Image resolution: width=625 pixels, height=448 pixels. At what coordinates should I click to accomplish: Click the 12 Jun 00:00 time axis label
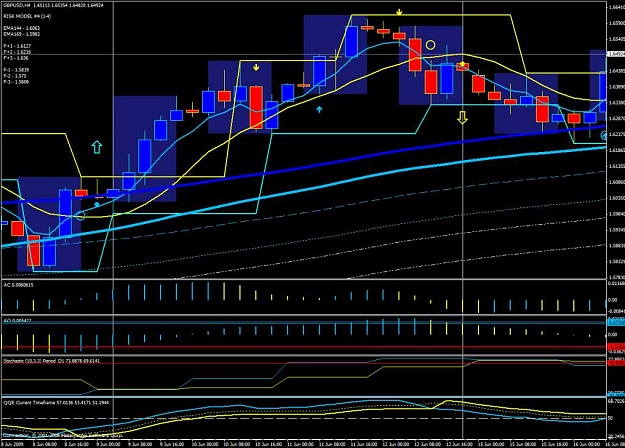pos(395,444)
